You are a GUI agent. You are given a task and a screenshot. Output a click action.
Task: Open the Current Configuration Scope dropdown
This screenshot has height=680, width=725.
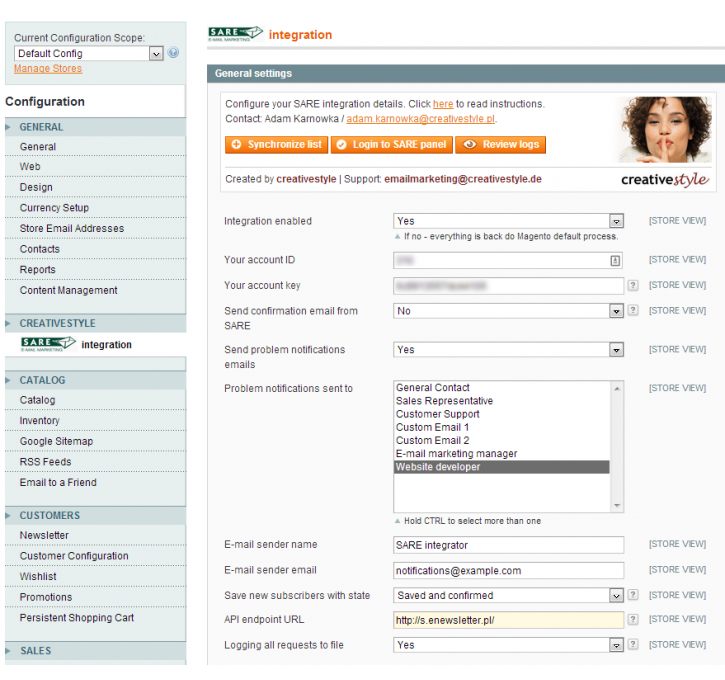tap(89, 54)
